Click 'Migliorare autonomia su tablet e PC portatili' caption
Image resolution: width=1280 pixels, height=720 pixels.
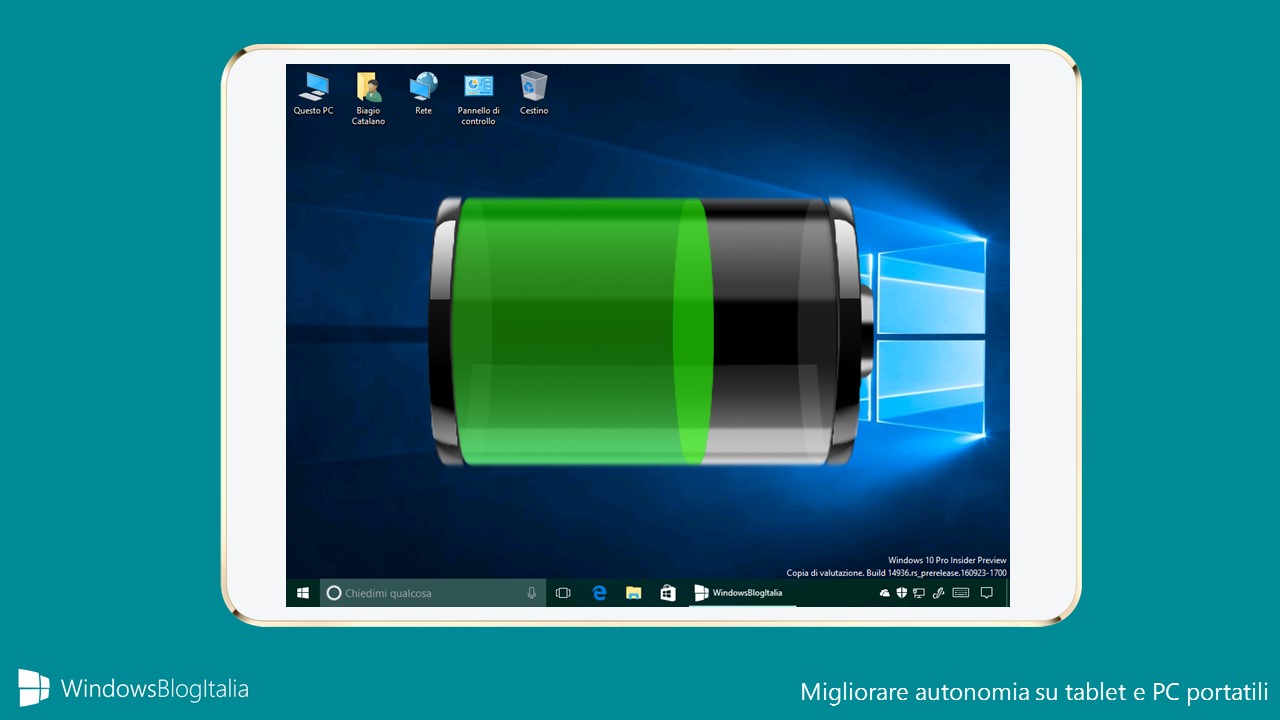[x=1034, y=691]
